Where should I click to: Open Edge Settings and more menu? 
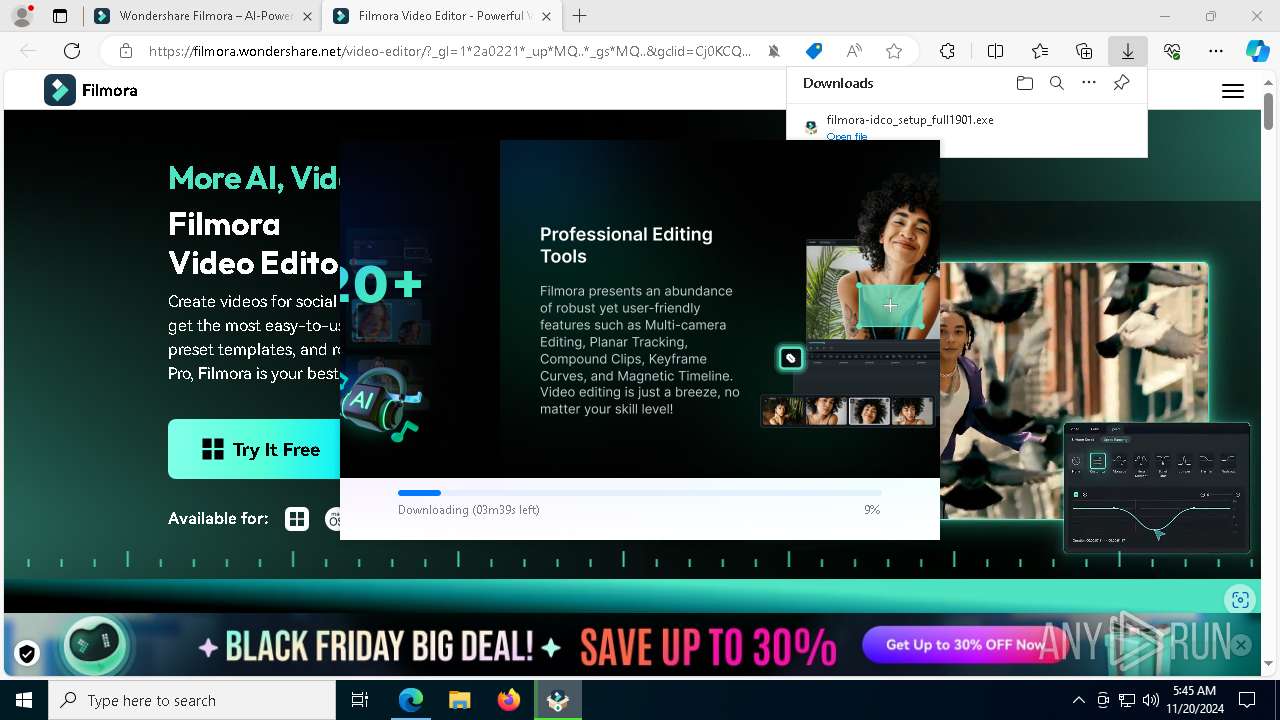tap(1216, 51)
